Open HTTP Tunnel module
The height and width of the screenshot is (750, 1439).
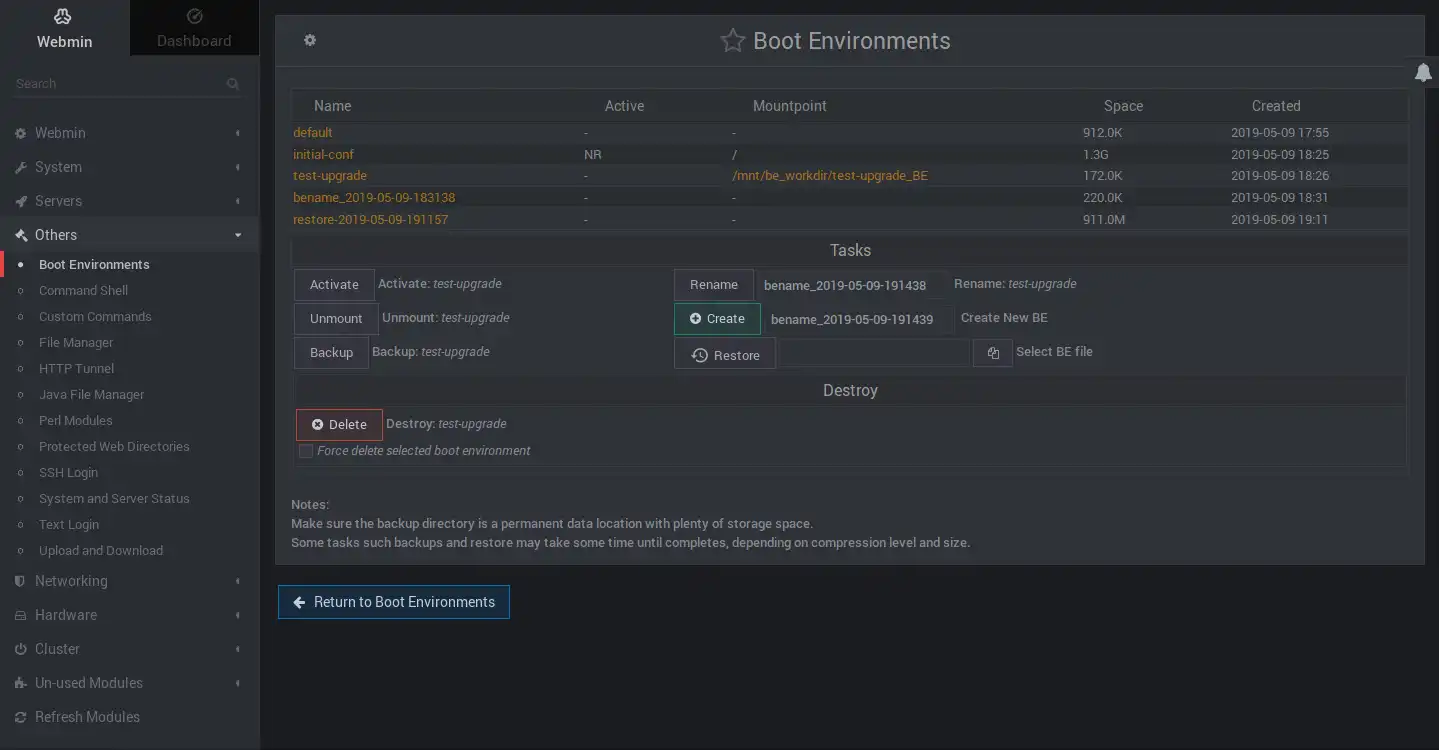coord(76,368)
